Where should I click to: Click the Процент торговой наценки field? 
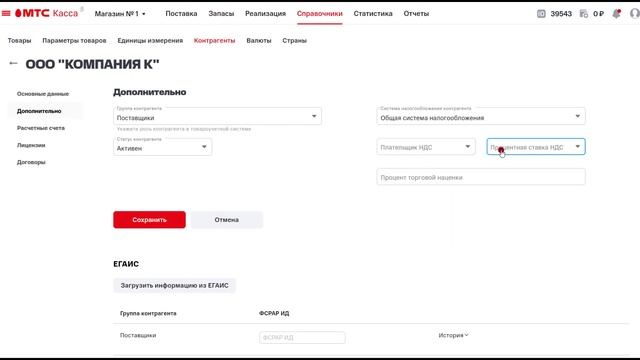[x=481, y=177]
